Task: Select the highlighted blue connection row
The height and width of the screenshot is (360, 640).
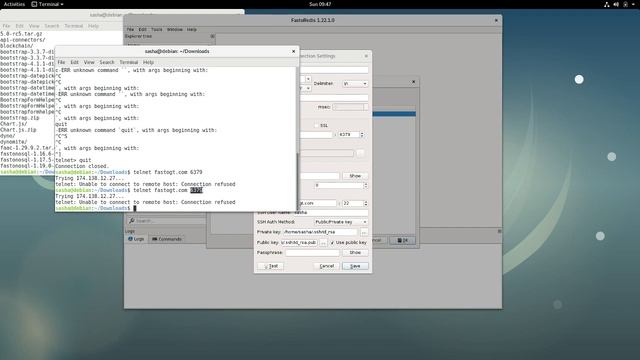Action: pos(394,114)
